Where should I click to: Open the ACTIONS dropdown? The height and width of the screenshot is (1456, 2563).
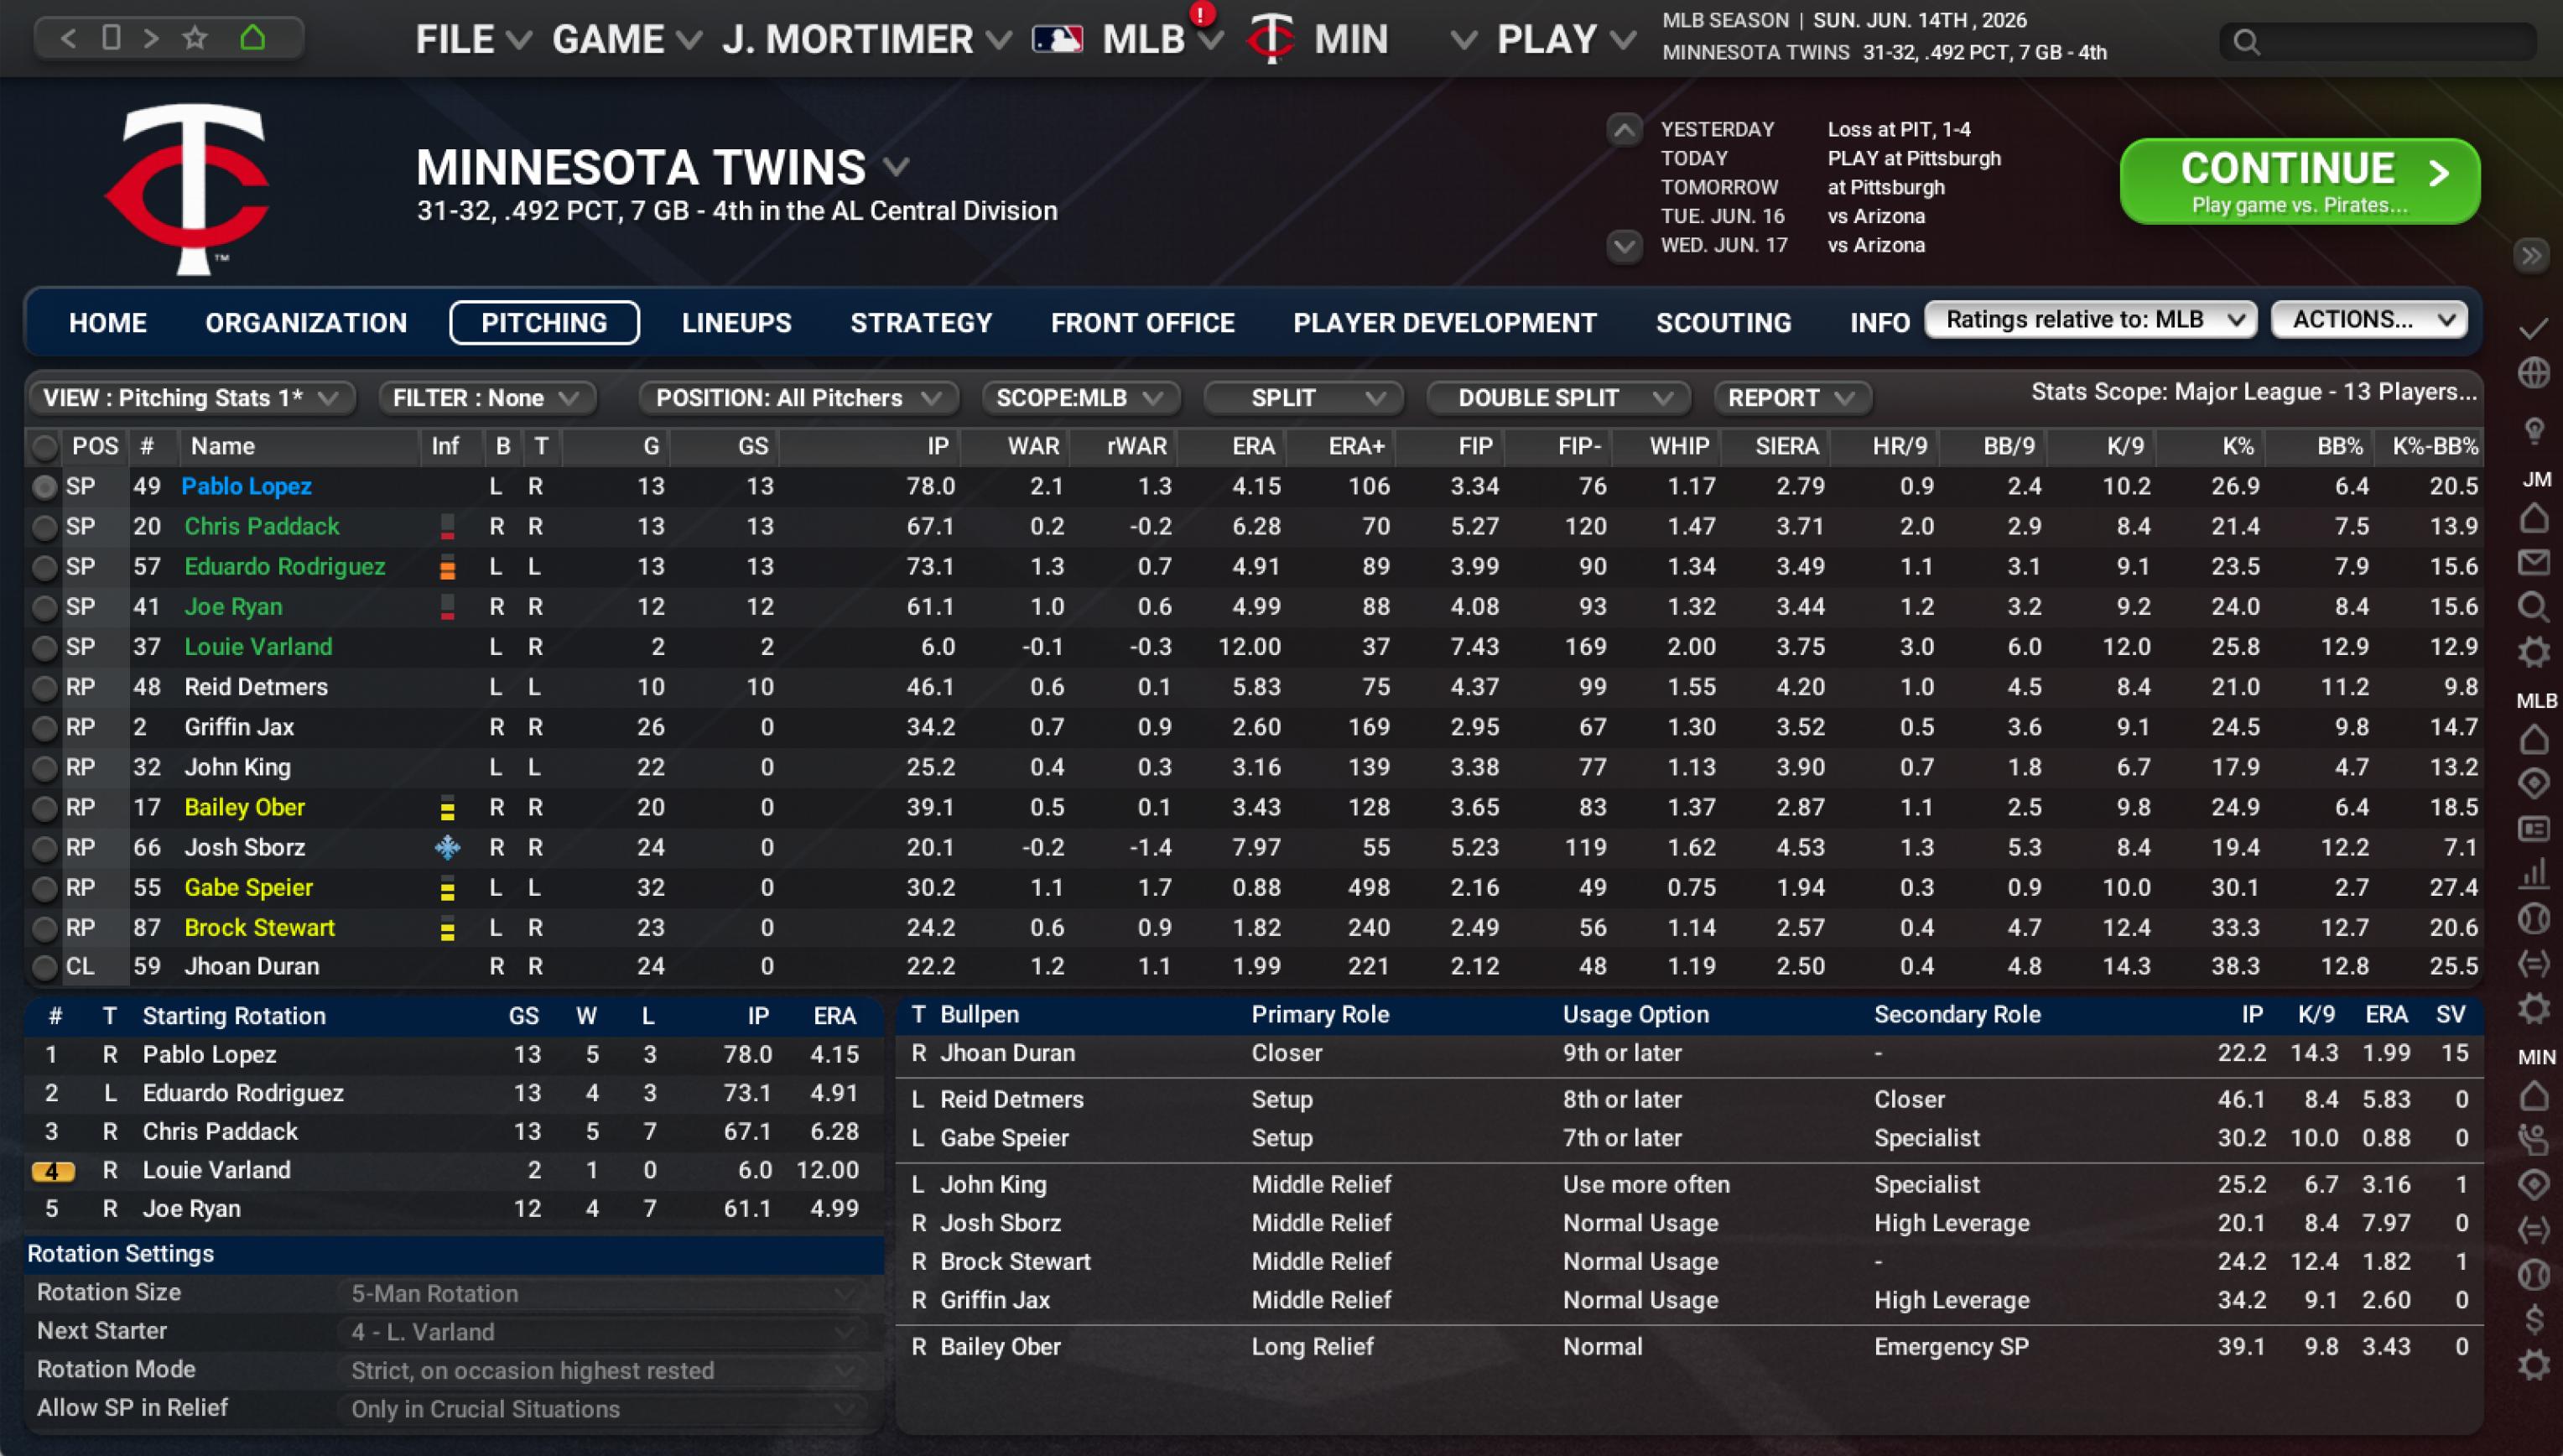[x=2369, y=320]
